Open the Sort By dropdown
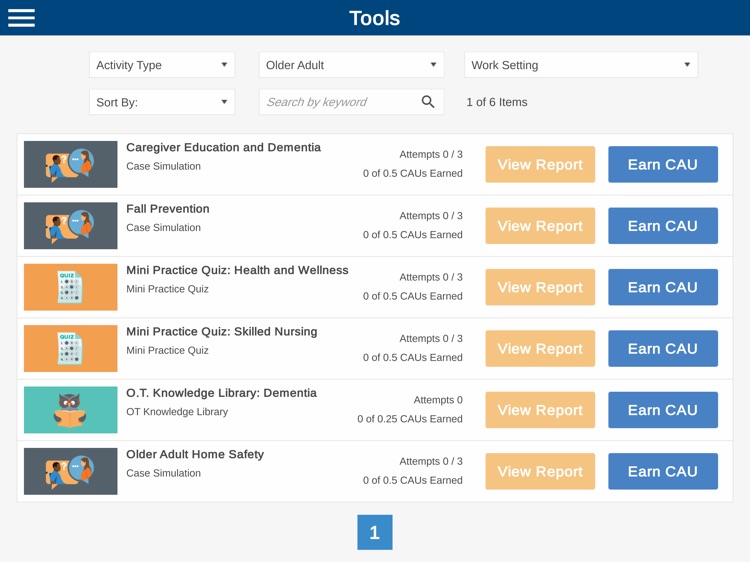Viewport: 750px width, 562px height. coord(161,102)
